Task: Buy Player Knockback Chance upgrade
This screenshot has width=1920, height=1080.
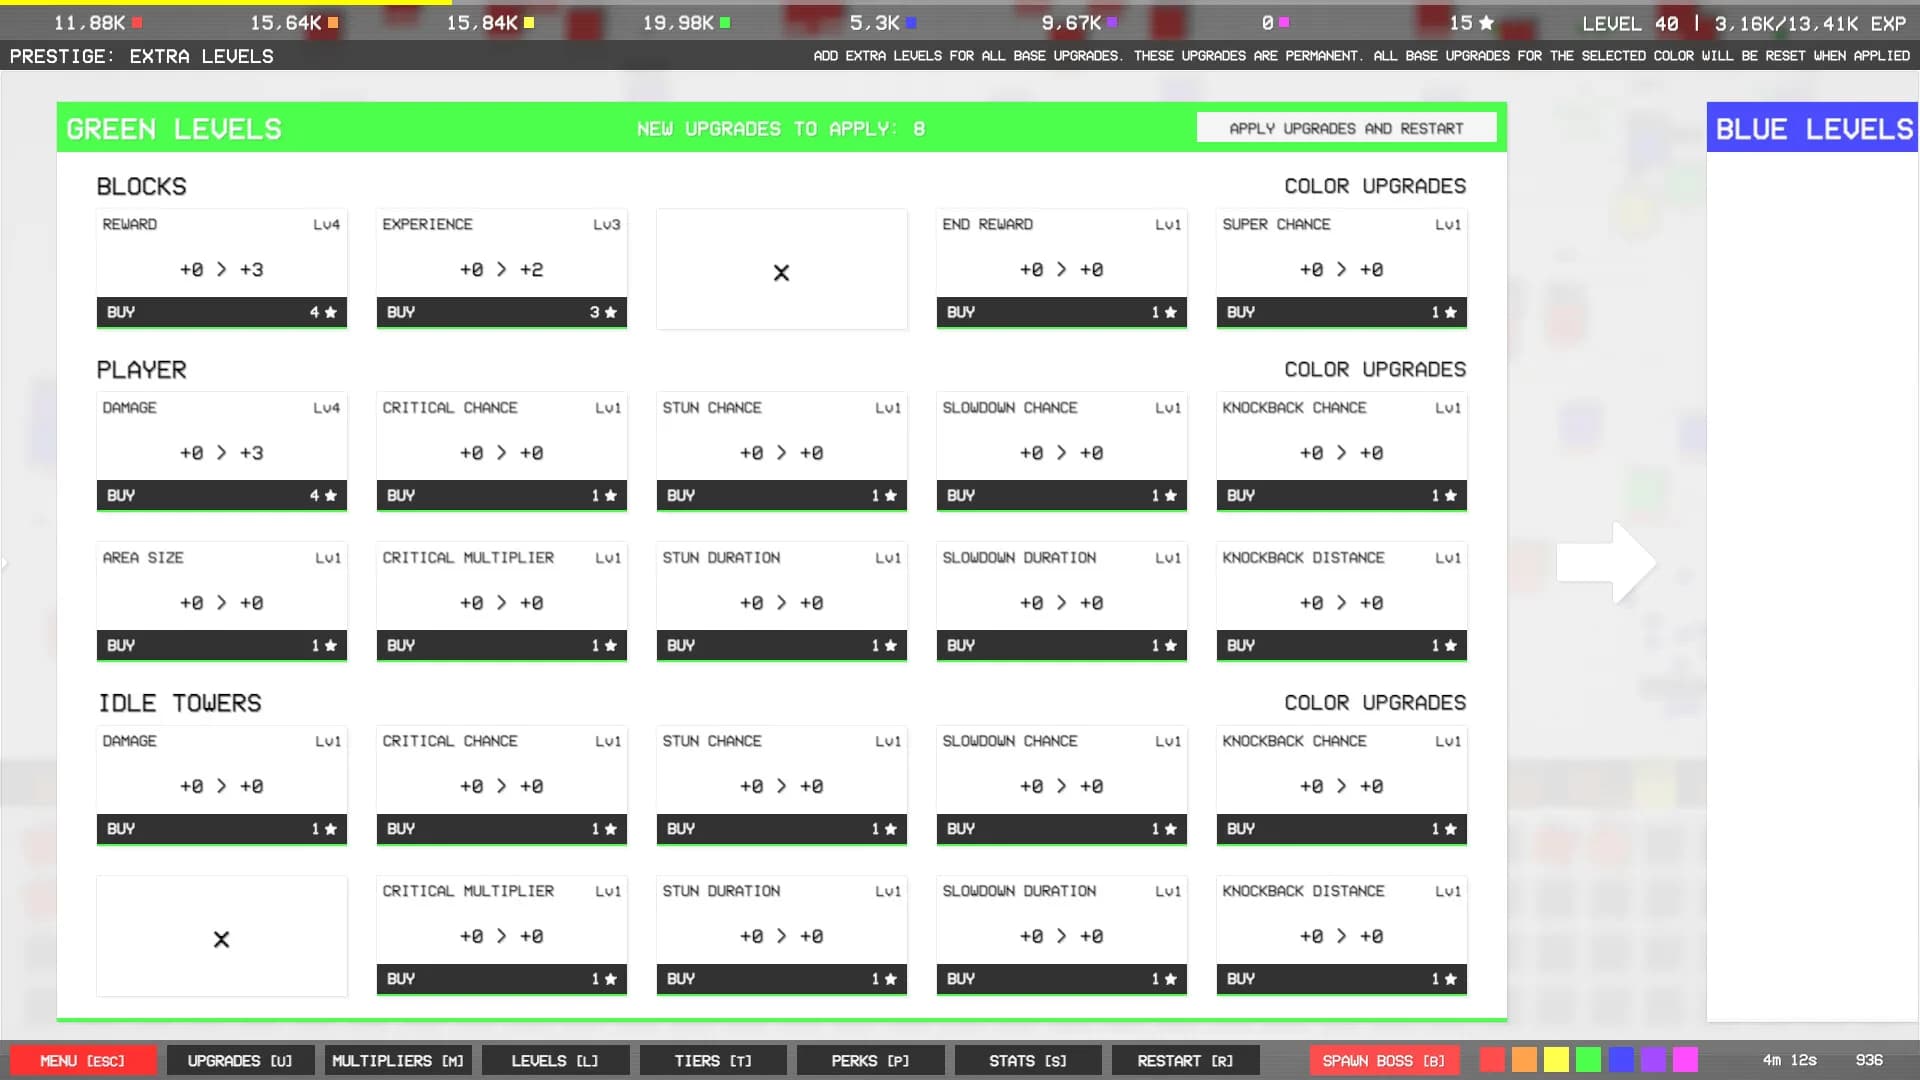Action: tap(1341, 495)
